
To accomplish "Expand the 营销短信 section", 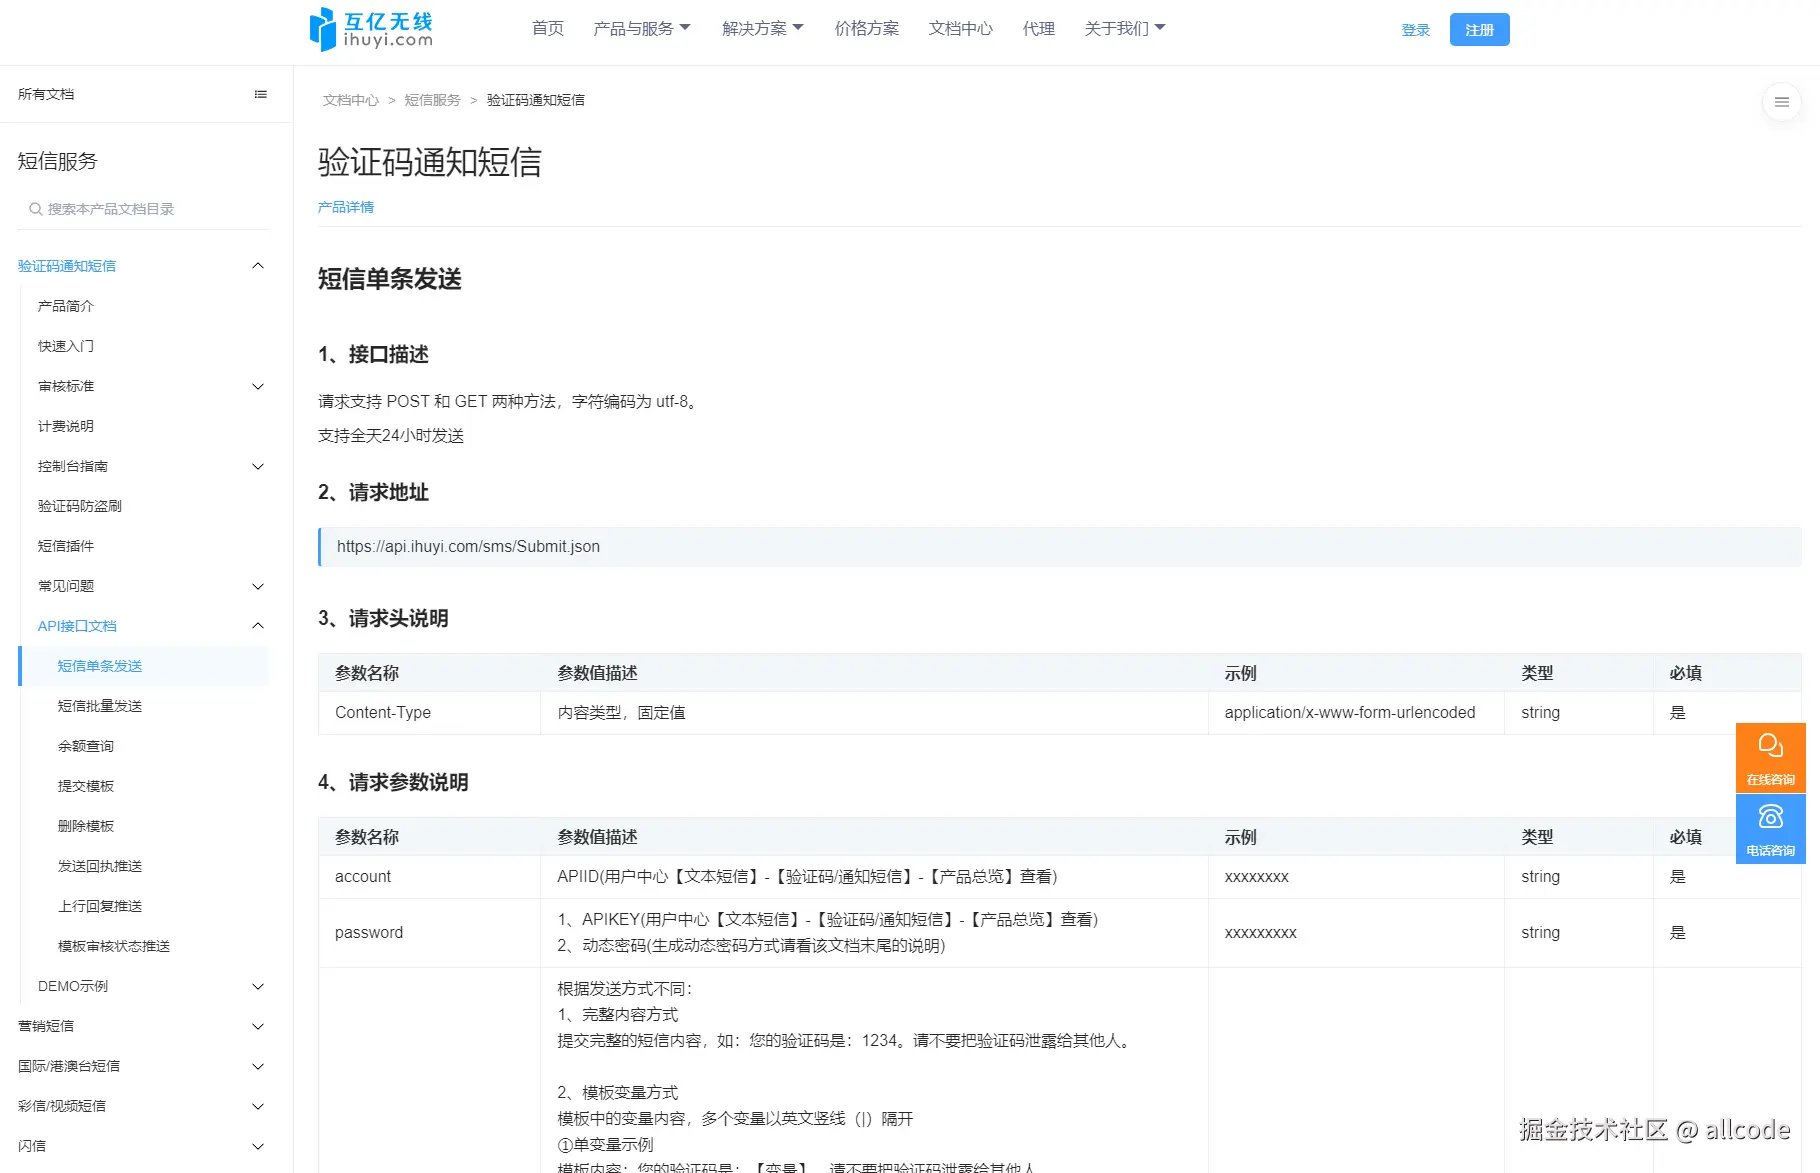I will tap(258, 1026).
